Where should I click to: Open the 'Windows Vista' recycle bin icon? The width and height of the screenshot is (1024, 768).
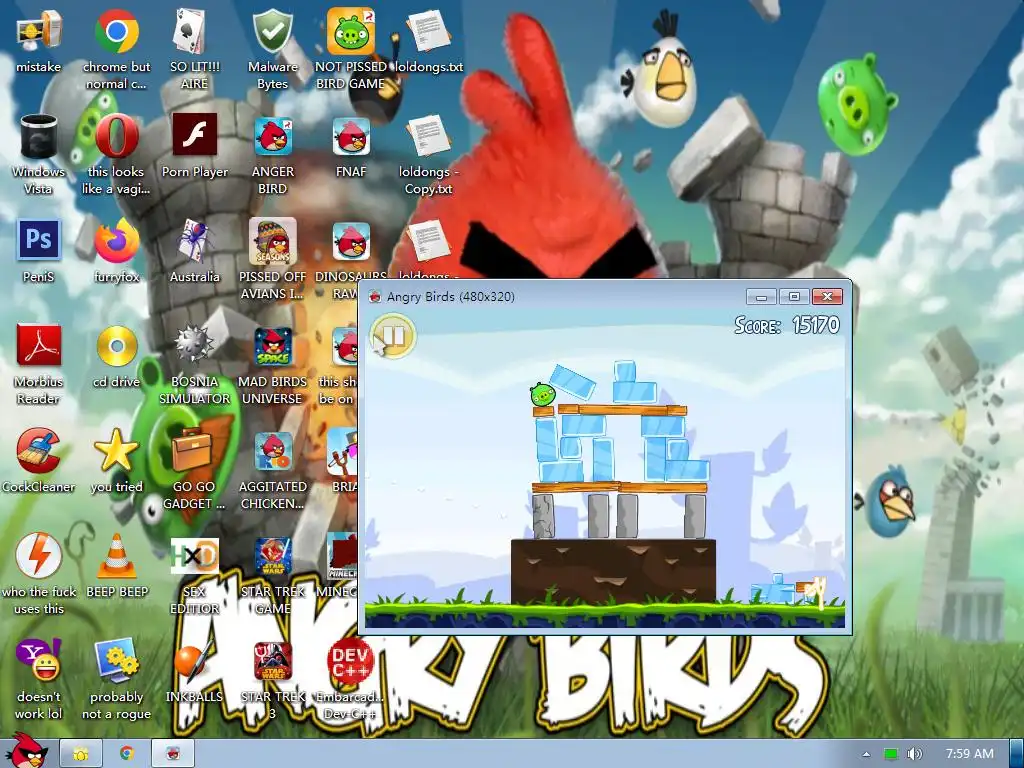click(39, 154)
